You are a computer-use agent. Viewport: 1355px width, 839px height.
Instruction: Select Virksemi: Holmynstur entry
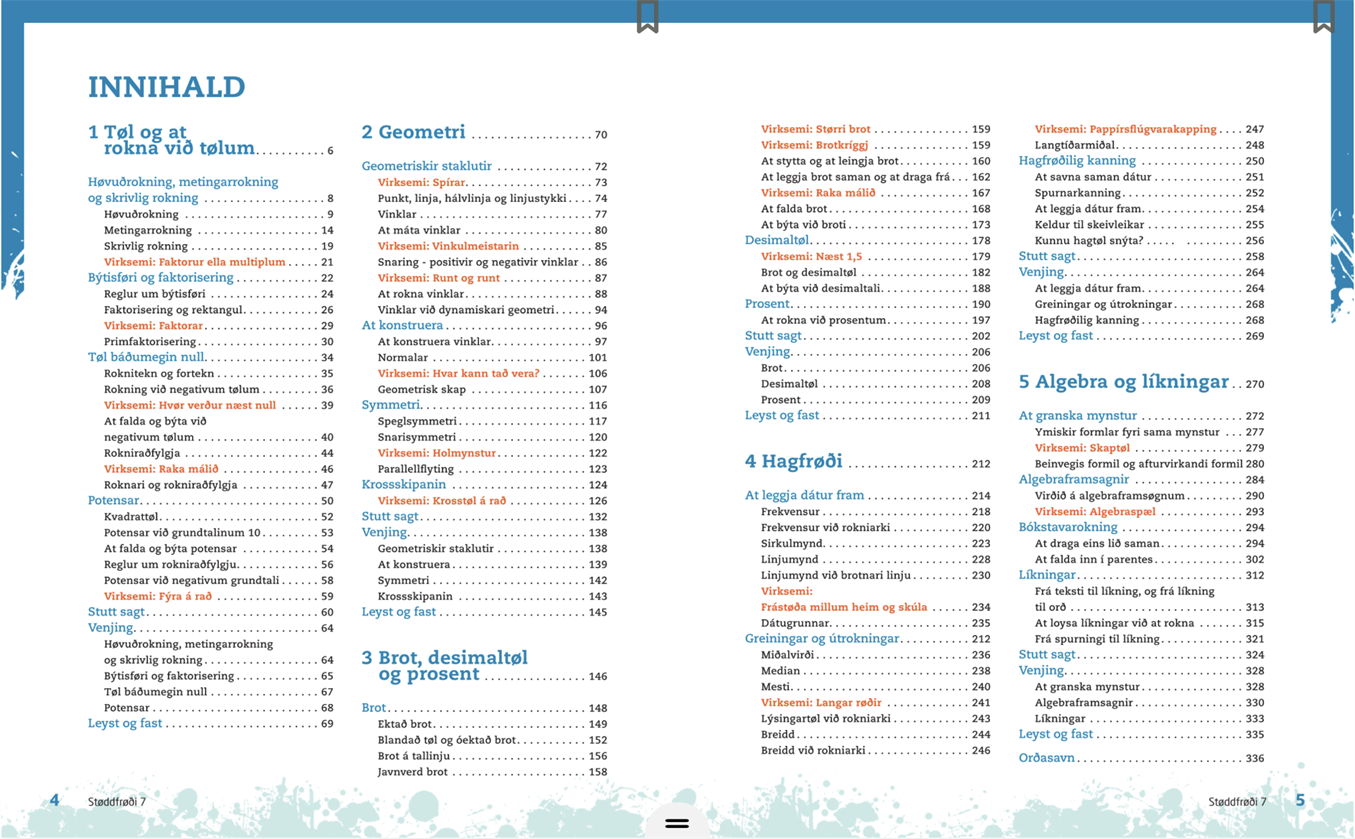(x=492, y=453)
